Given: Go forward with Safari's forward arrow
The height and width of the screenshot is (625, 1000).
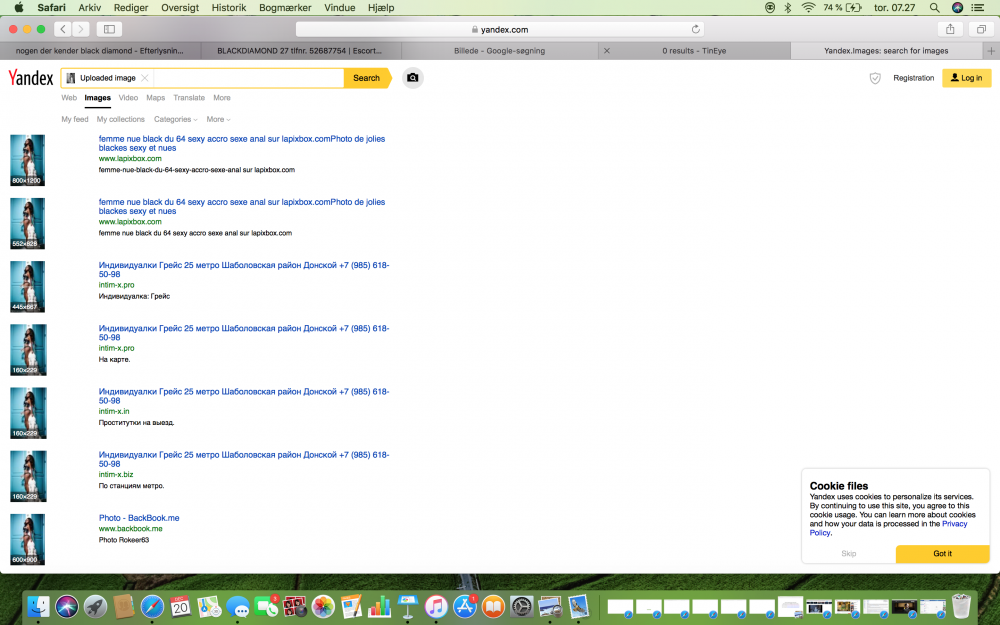Looking at the screenshot, I should (x=80, y=29).
